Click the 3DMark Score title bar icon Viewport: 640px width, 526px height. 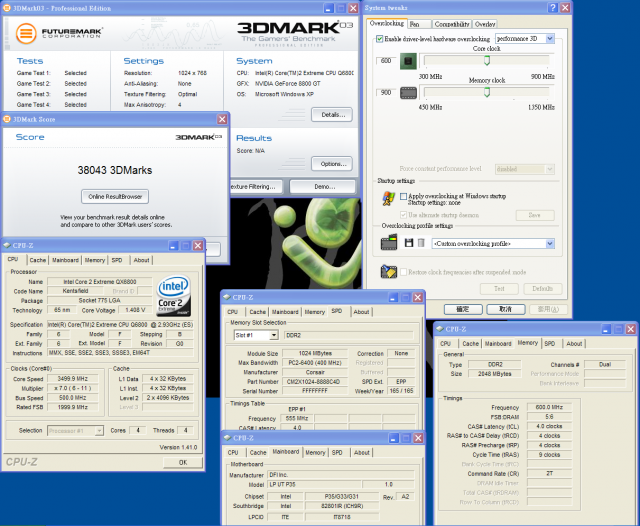pos(7,119)
